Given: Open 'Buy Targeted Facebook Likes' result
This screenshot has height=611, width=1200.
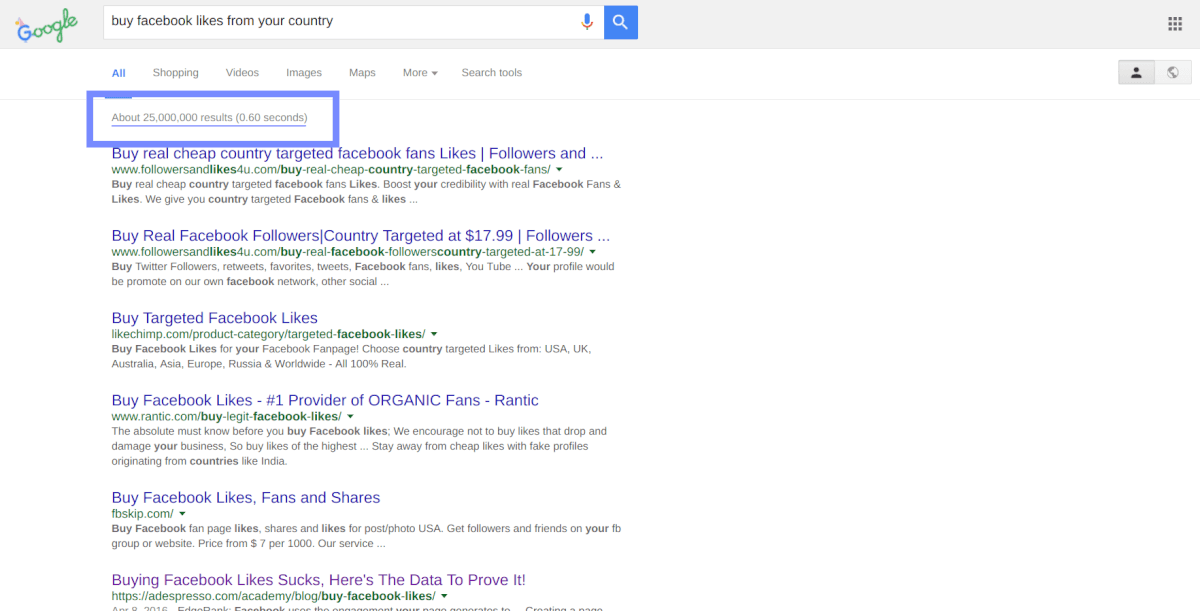Looking at the screenshot, I should point(215,318).
